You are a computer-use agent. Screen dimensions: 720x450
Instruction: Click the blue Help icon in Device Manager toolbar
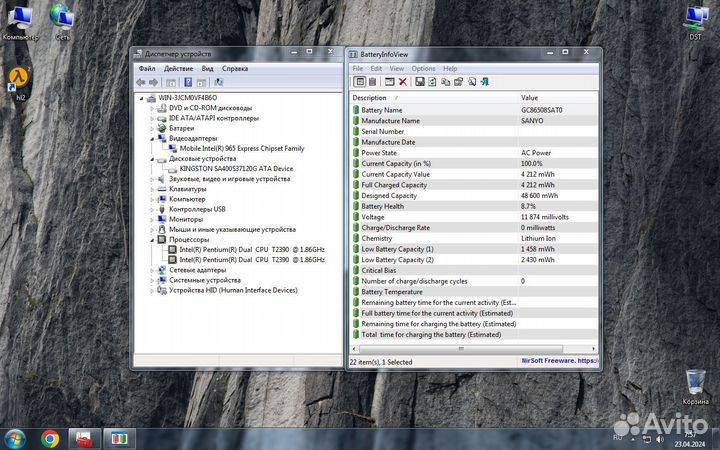(x=188, y=83)
